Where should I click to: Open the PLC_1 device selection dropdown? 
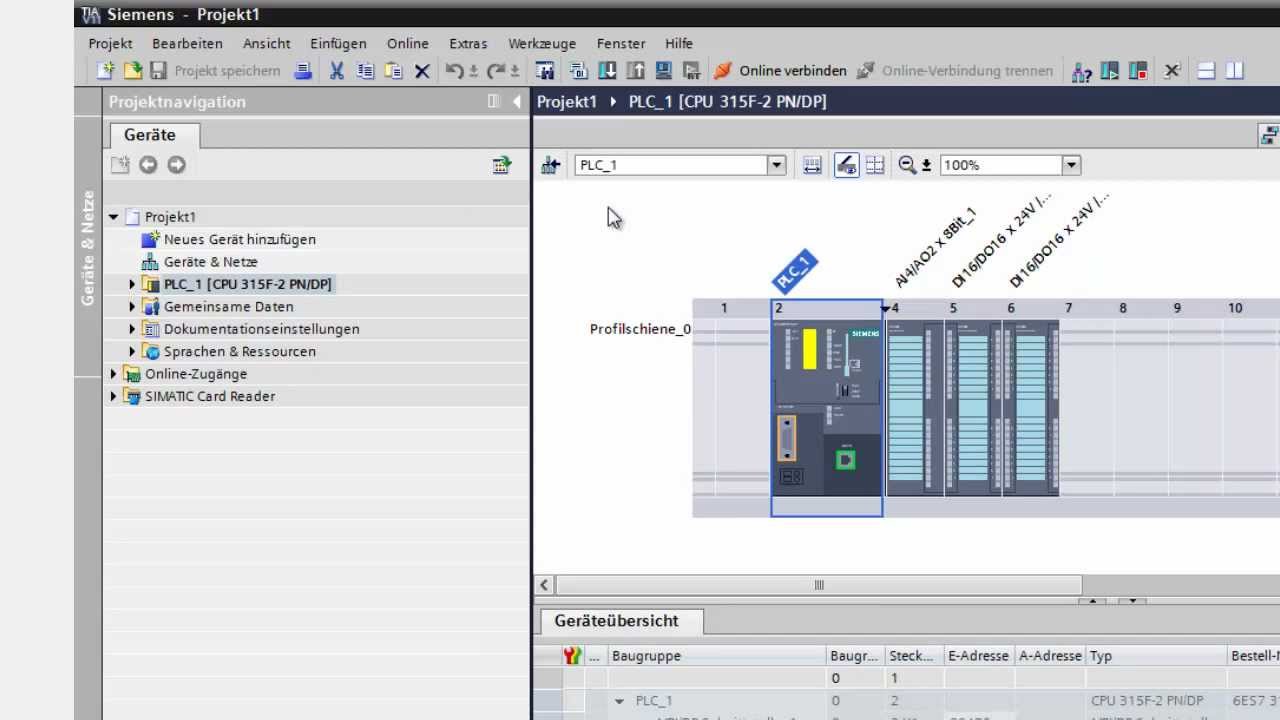(x=776, y=165)
